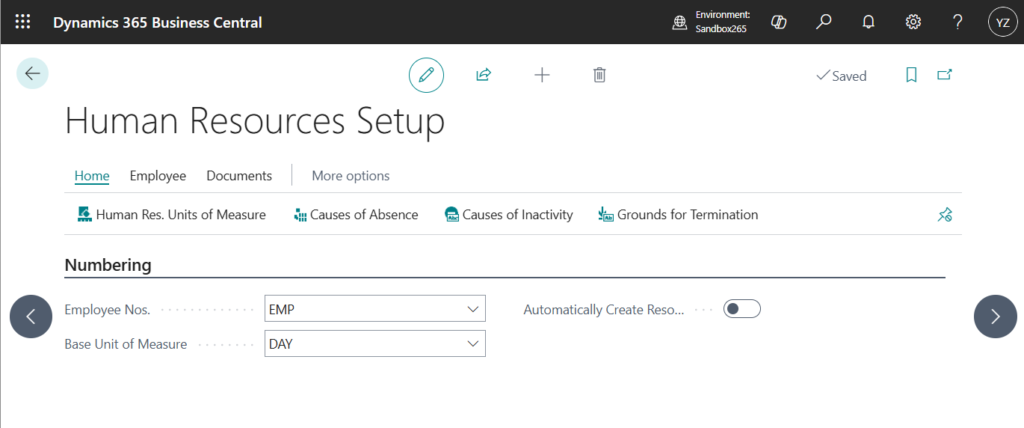Open Grounds for Termination
This screenshot has height=428, width=1024.
(x=678, y=214)
